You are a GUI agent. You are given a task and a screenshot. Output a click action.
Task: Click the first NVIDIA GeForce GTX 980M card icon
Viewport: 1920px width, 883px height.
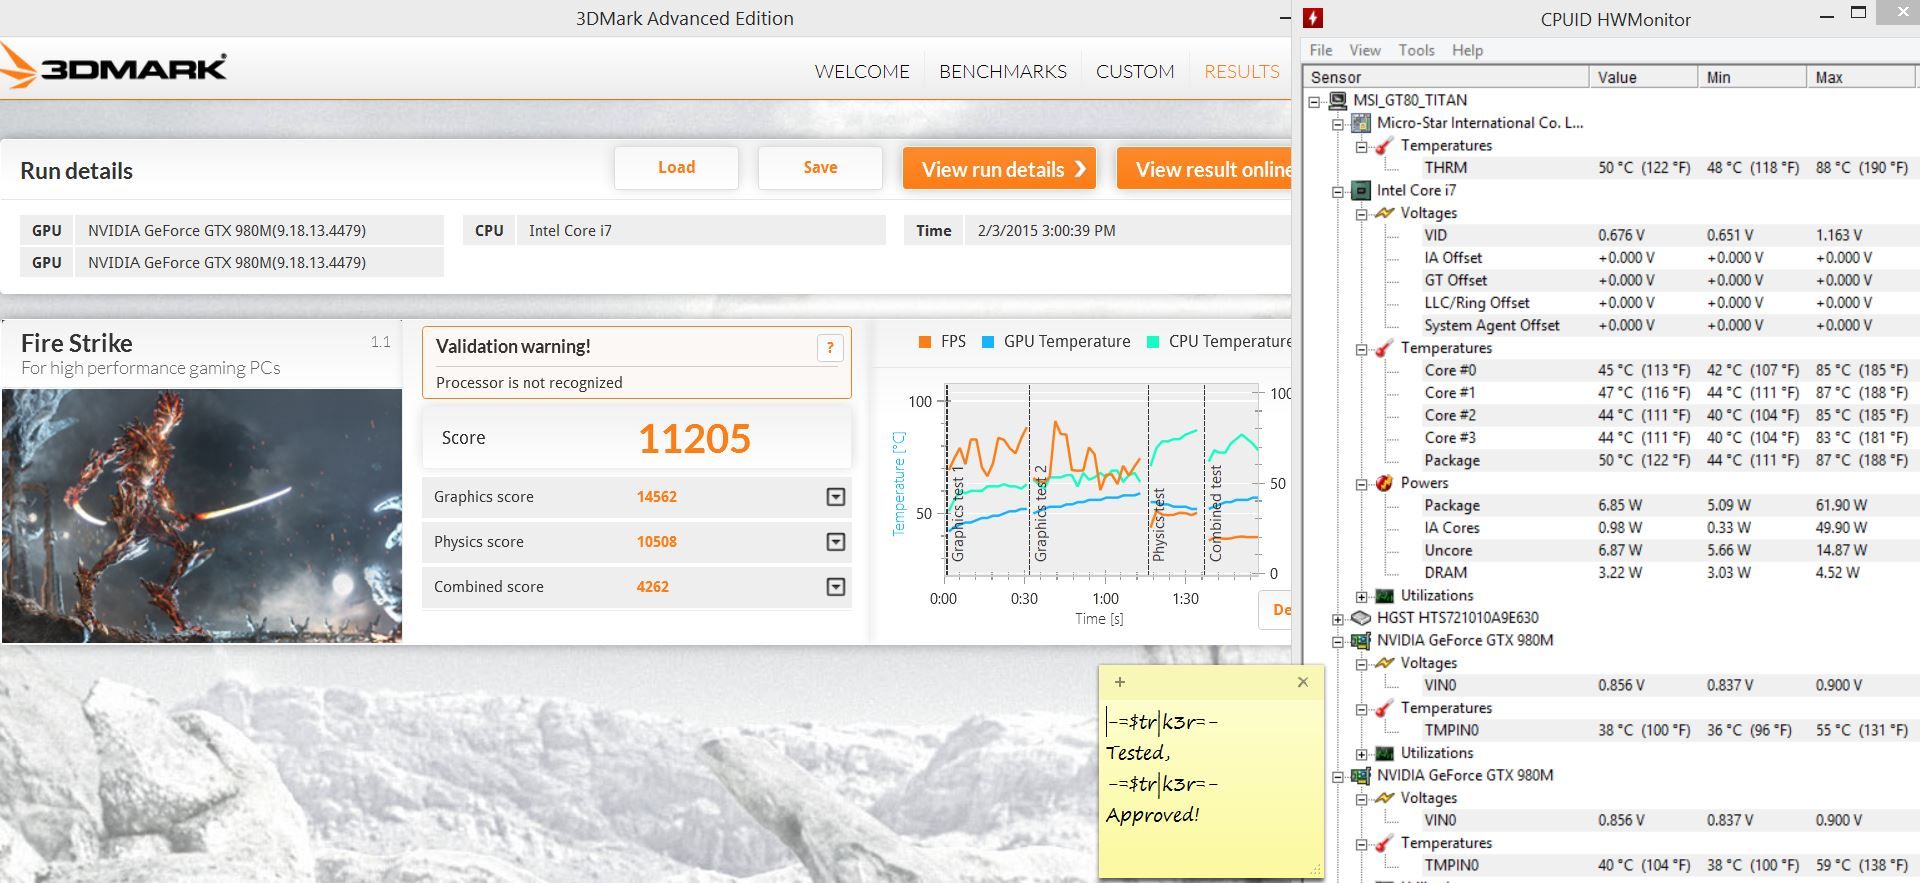coord(1361,640)
